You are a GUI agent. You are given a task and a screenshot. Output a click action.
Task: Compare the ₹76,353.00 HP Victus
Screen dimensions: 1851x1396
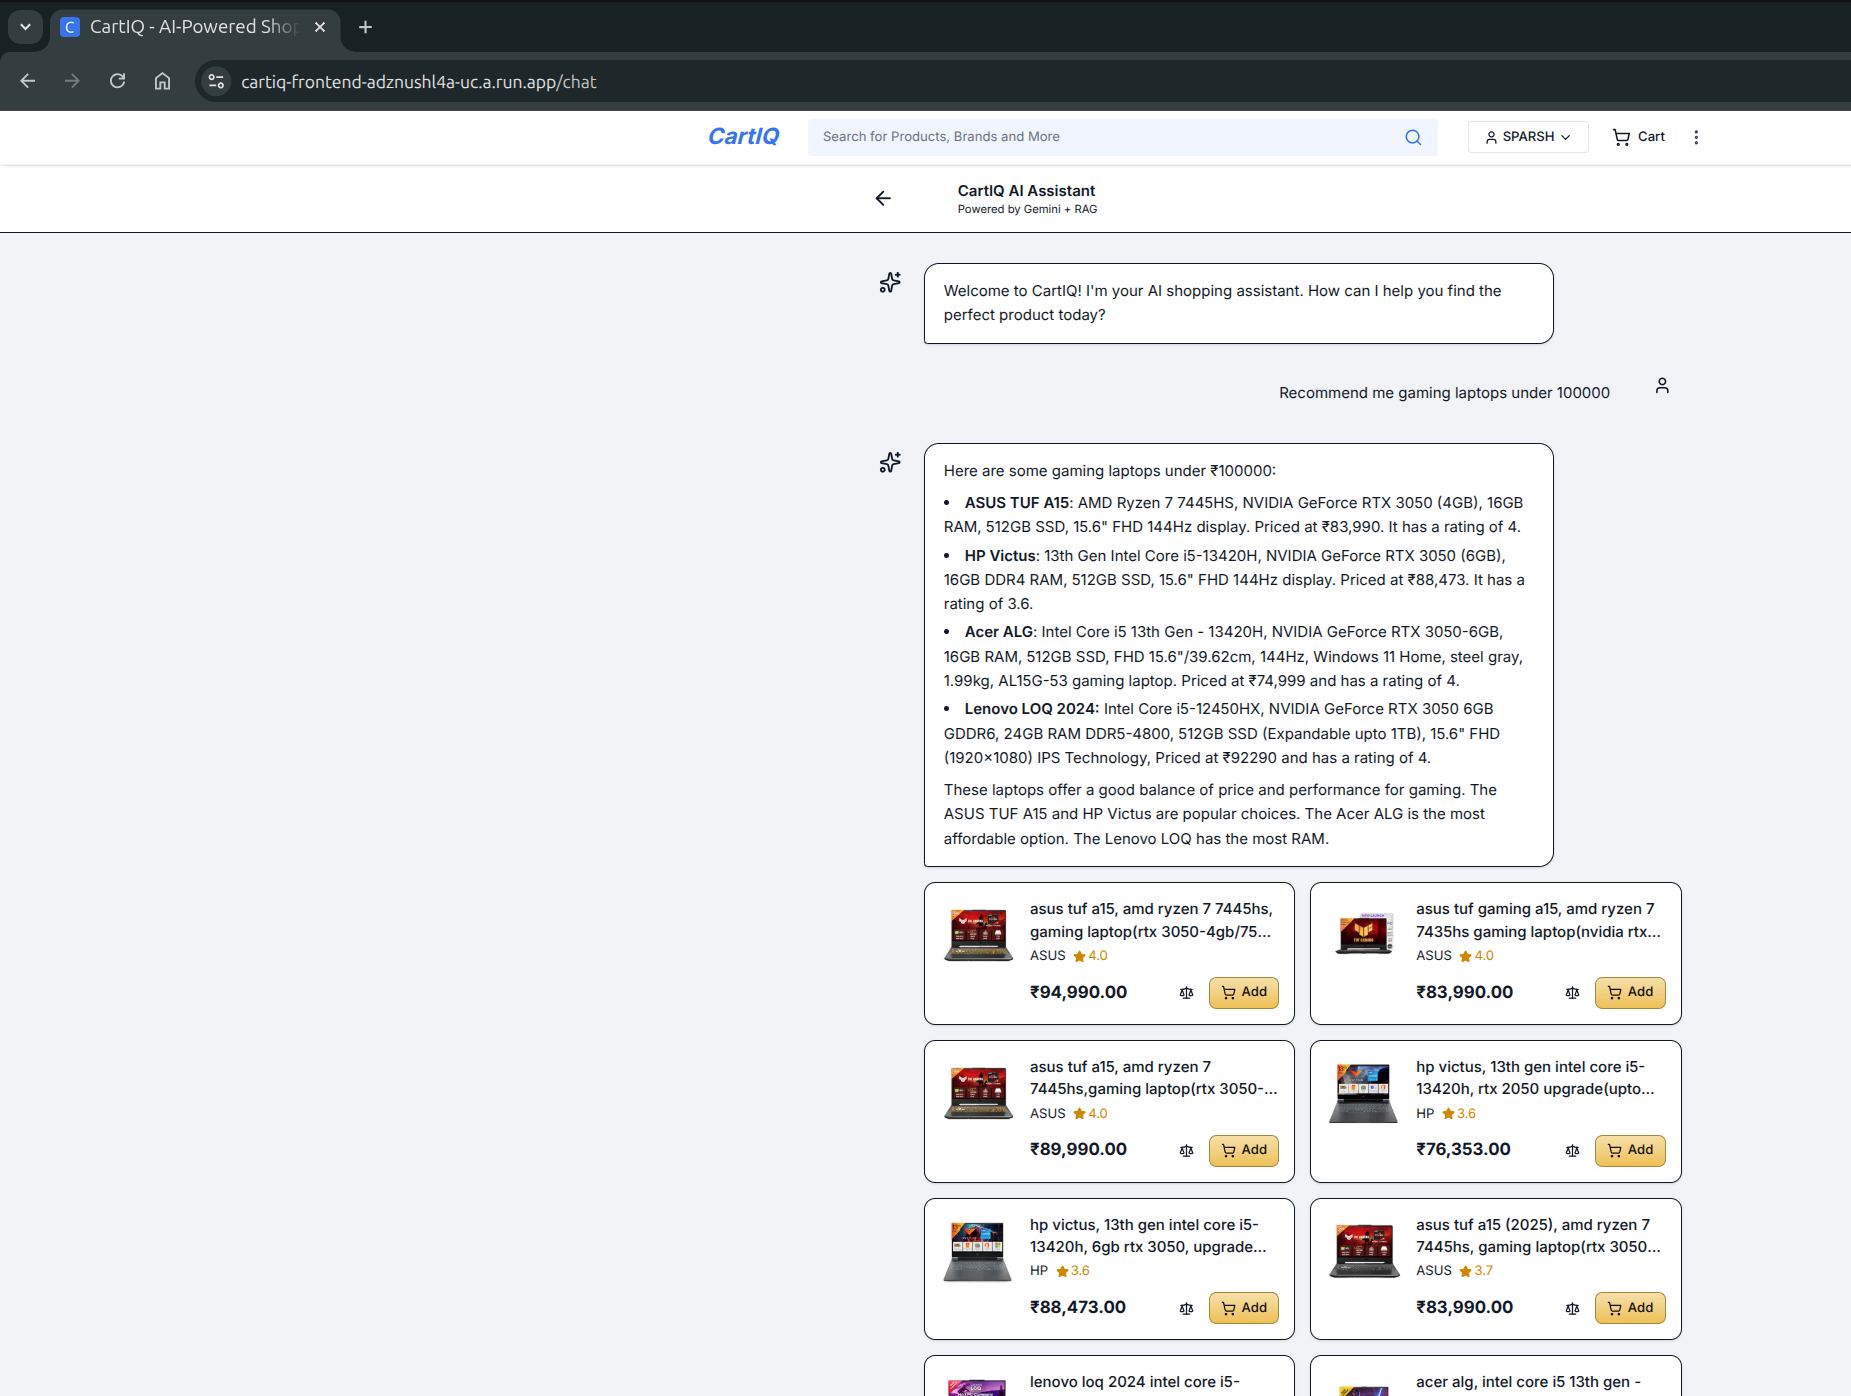pos(1572,1151)
